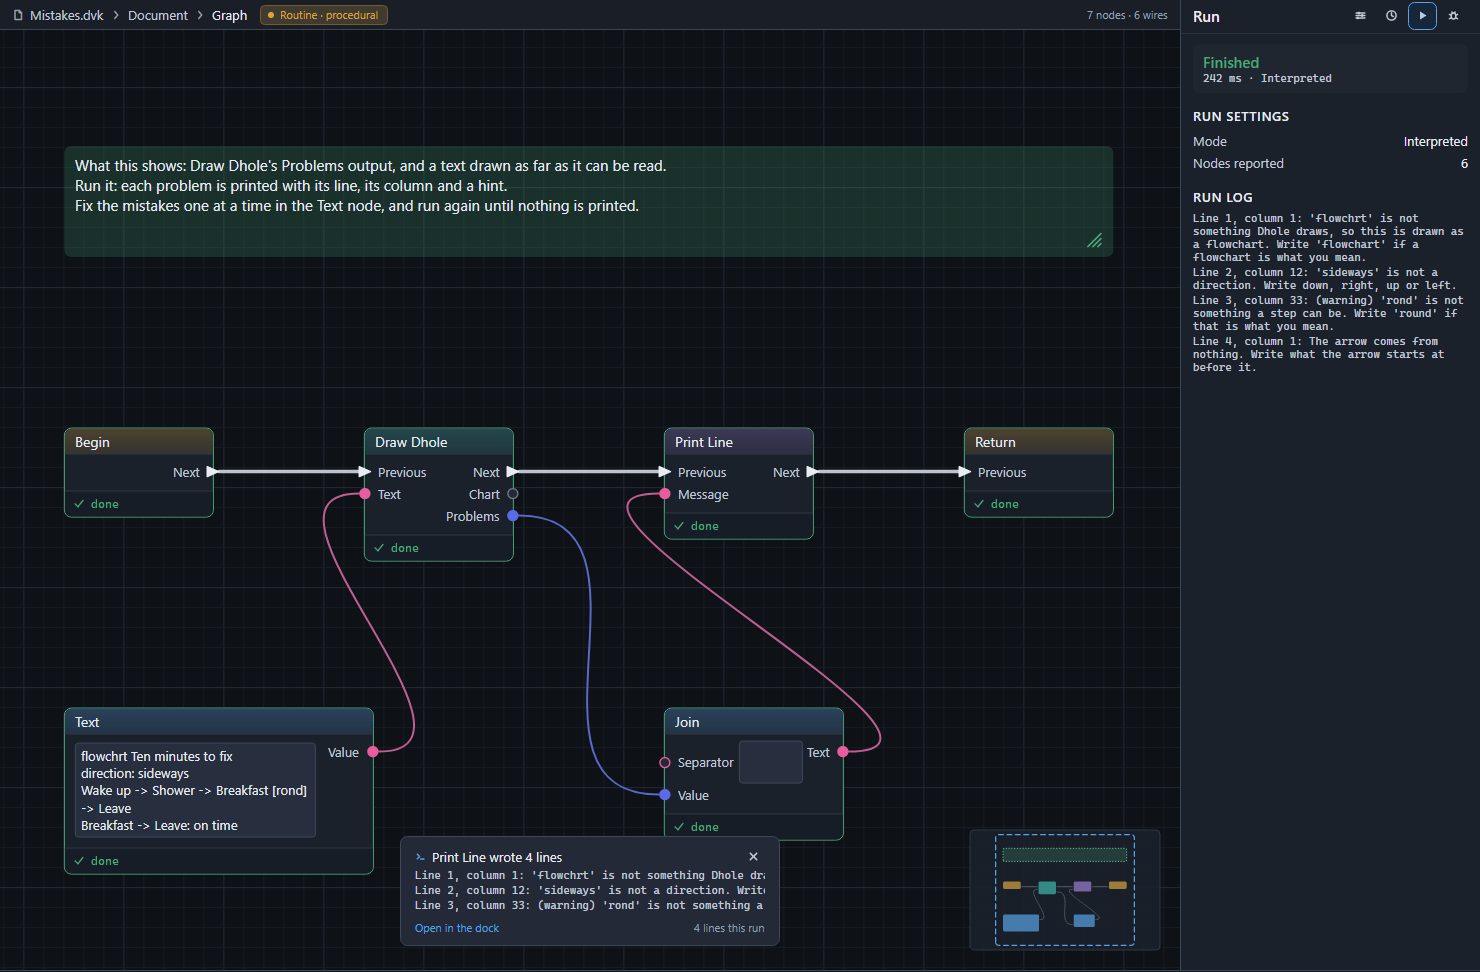
Task: Select the Join node header
Action: (754, 722)
